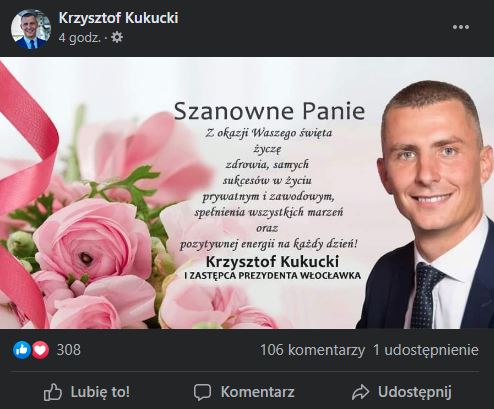Open Krzysztof Kukucki's profile picture
The width and height of the screenshot is (494, 409).
(31, 29)
